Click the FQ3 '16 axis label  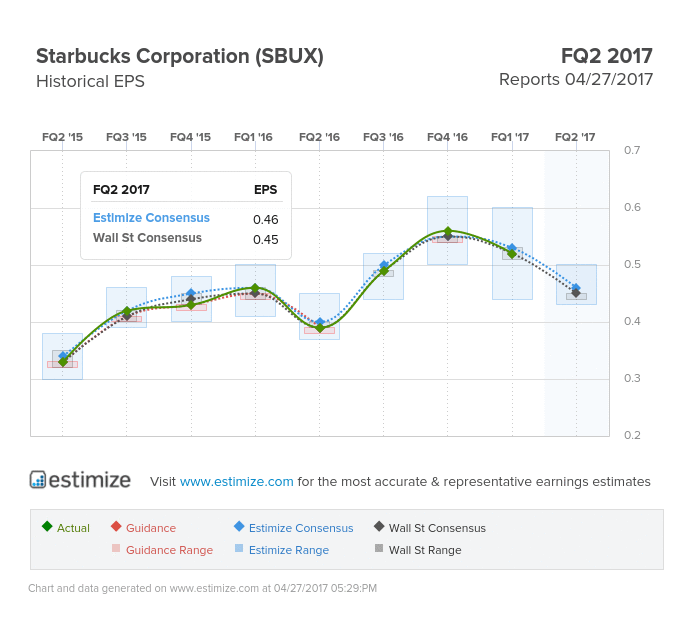pyautogui.click(x=383, y=137)
